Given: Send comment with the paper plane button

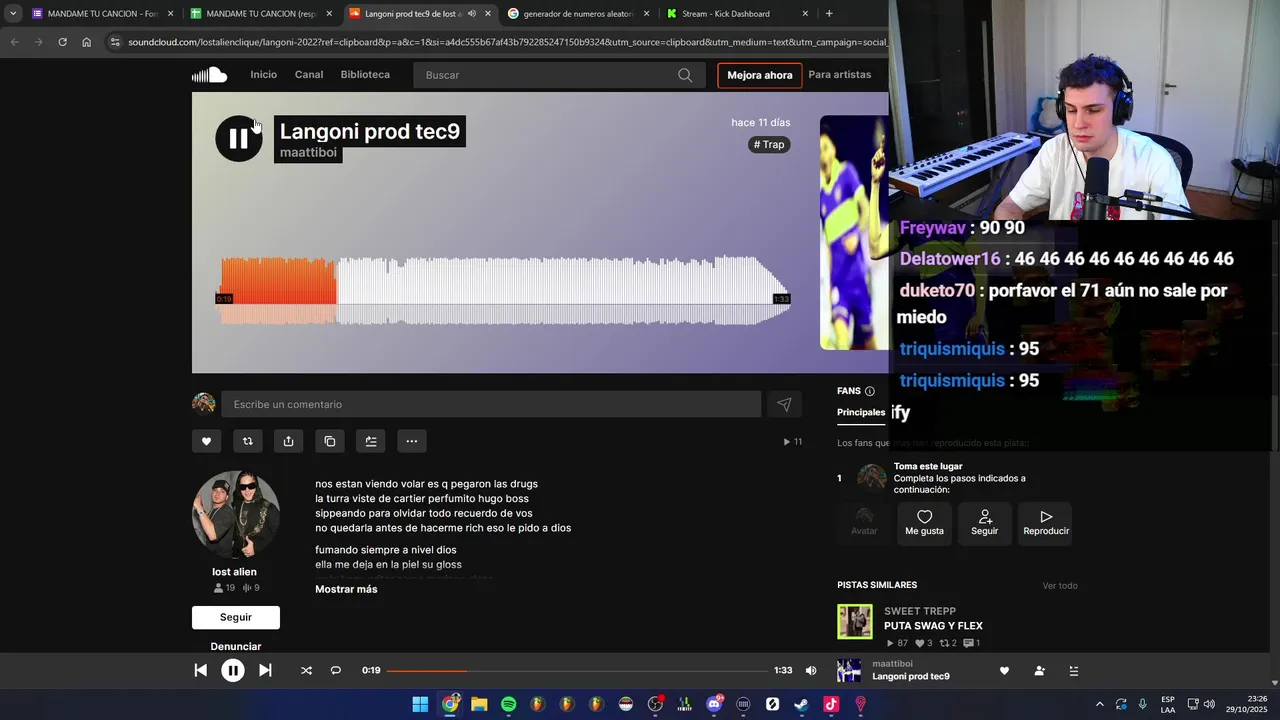Looking at the screenshot, I should [784, 404].
